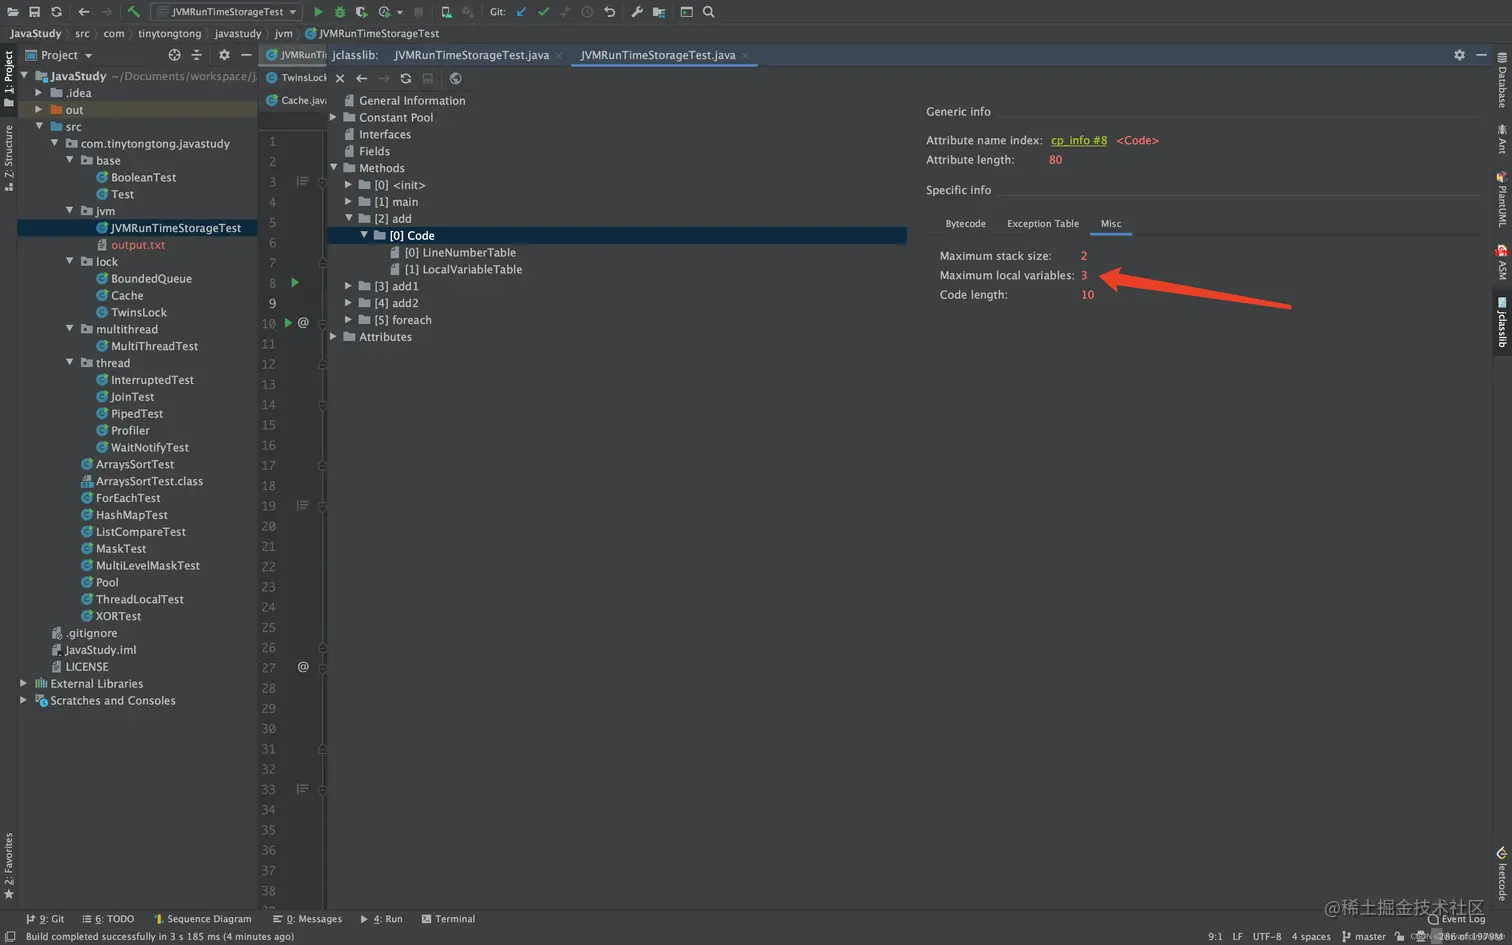
Task: Navigate back with the toolbar arrow
Action: coord(84,12)
